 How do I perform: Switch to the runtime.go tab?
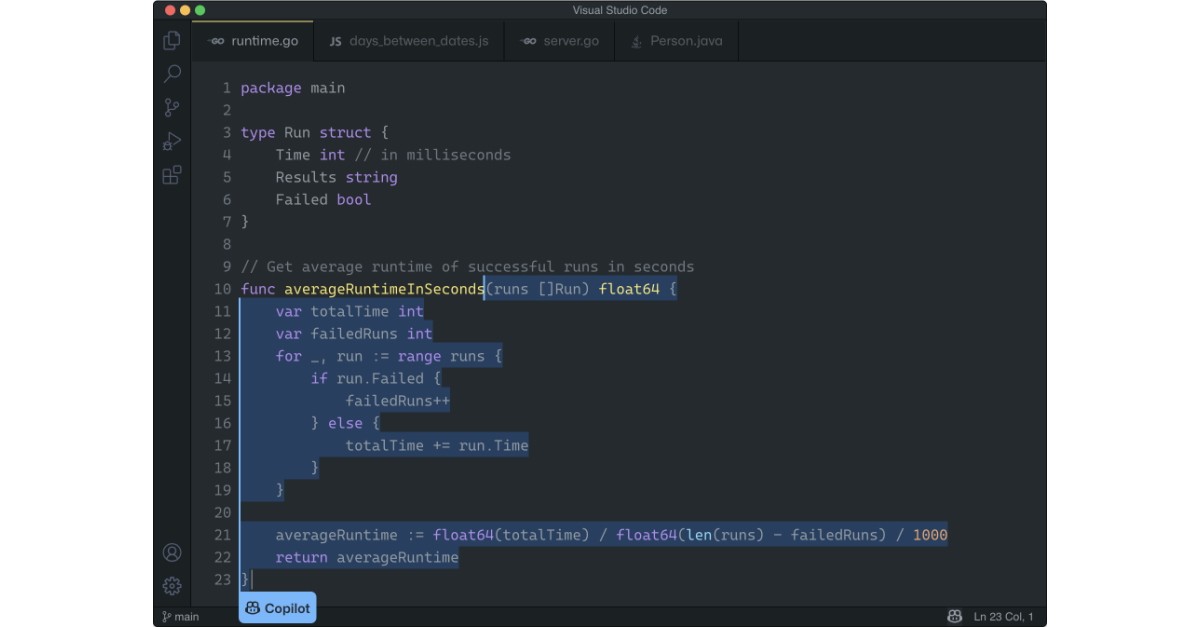[x=252, y=41]
